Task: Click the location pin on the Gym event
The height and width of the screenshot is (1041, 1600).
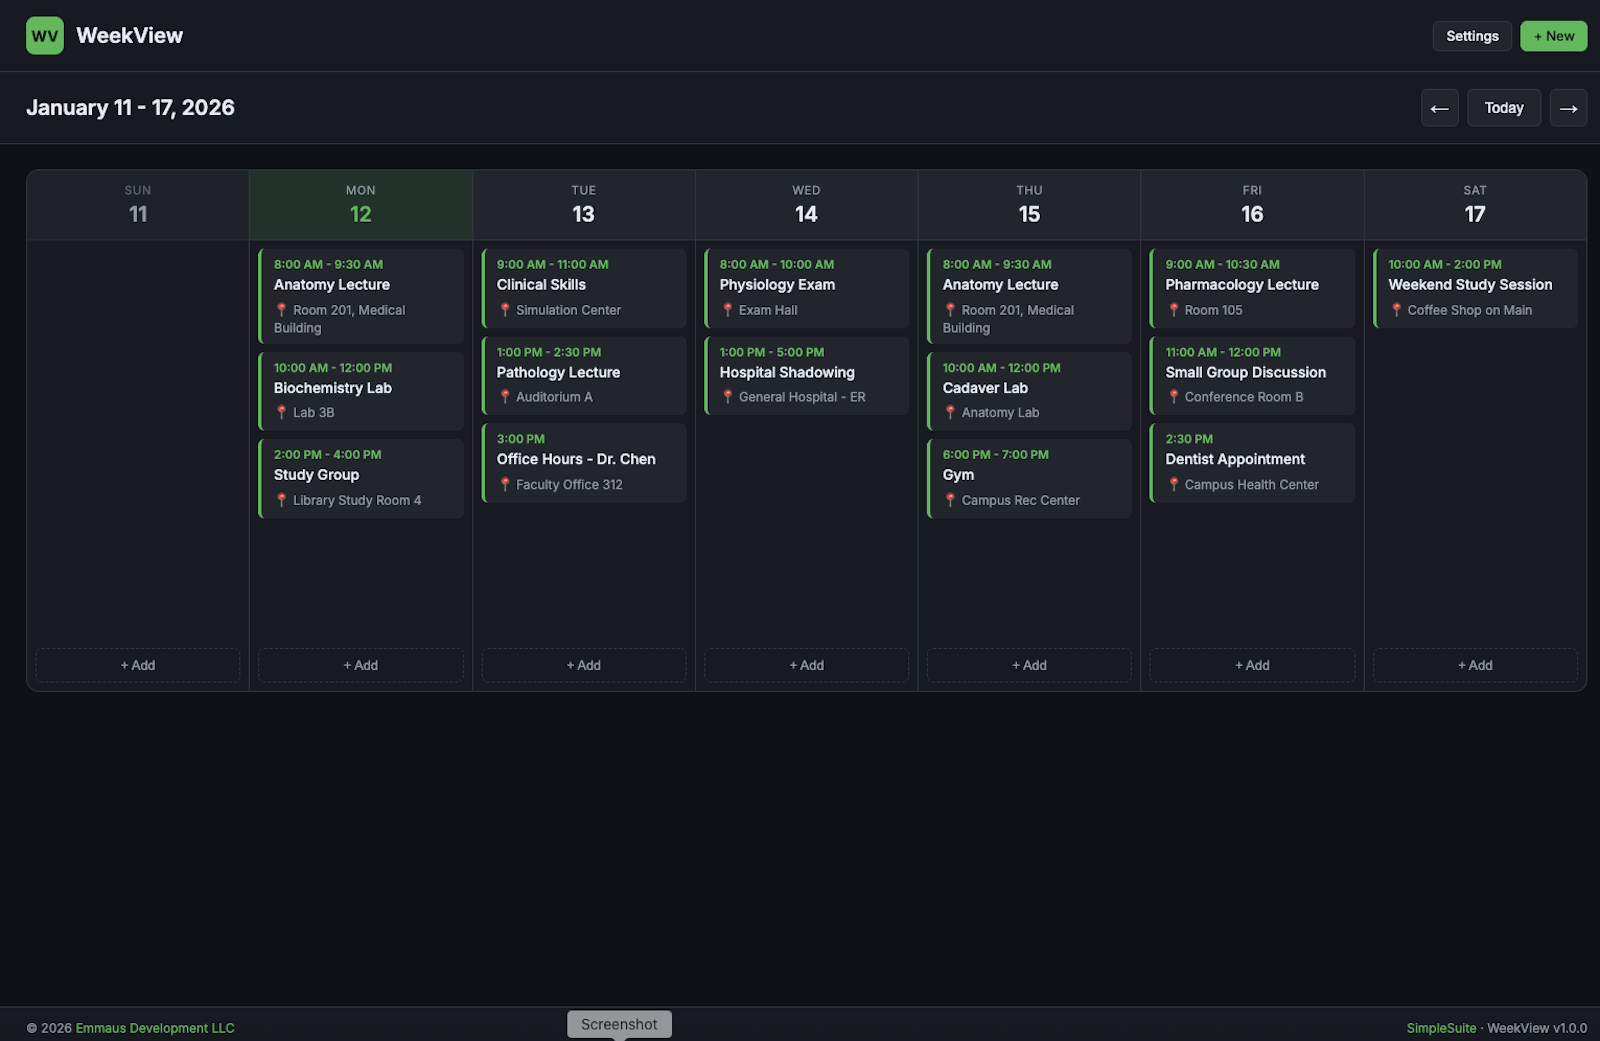Action: tap(949, 500)
